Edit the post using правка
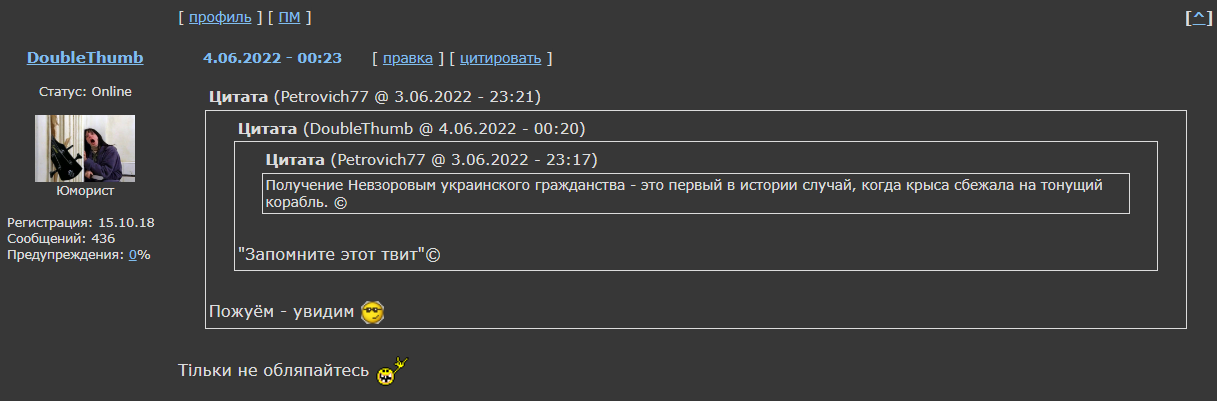The height and width of the screenshot is (401, 1217). tap(408, 58)
